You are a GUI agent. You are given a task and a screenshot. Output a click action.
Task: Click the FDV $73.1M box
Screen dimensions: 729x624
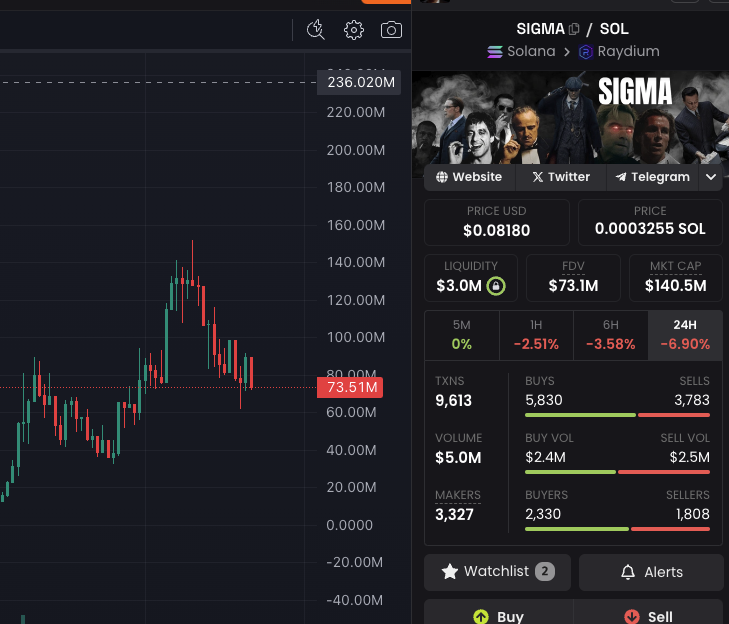[573, 278]
